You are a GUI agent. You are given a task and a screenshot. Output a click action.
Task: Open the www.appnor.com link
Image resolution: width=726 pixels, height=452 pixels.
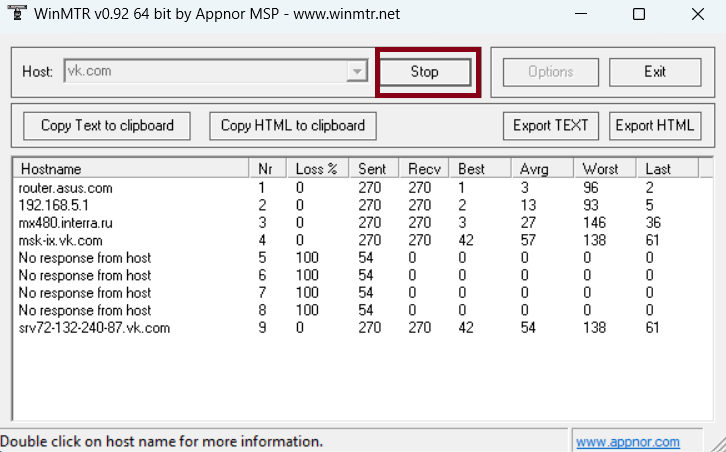[x=627, y=442]
